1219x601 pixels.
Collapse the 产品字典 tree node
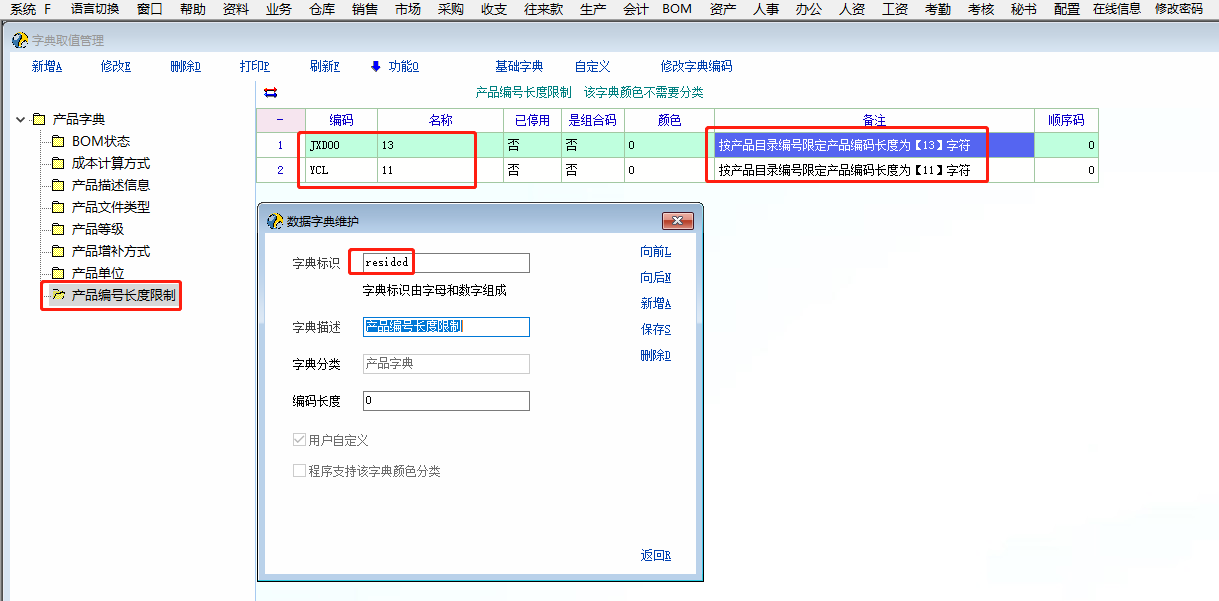[20, 119]
